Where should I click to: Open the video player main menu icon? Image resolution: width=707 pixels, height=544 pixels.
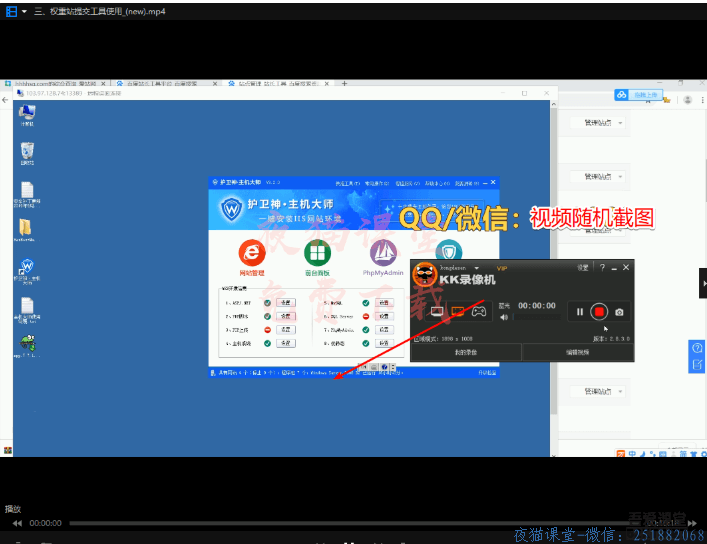point(11,11)
